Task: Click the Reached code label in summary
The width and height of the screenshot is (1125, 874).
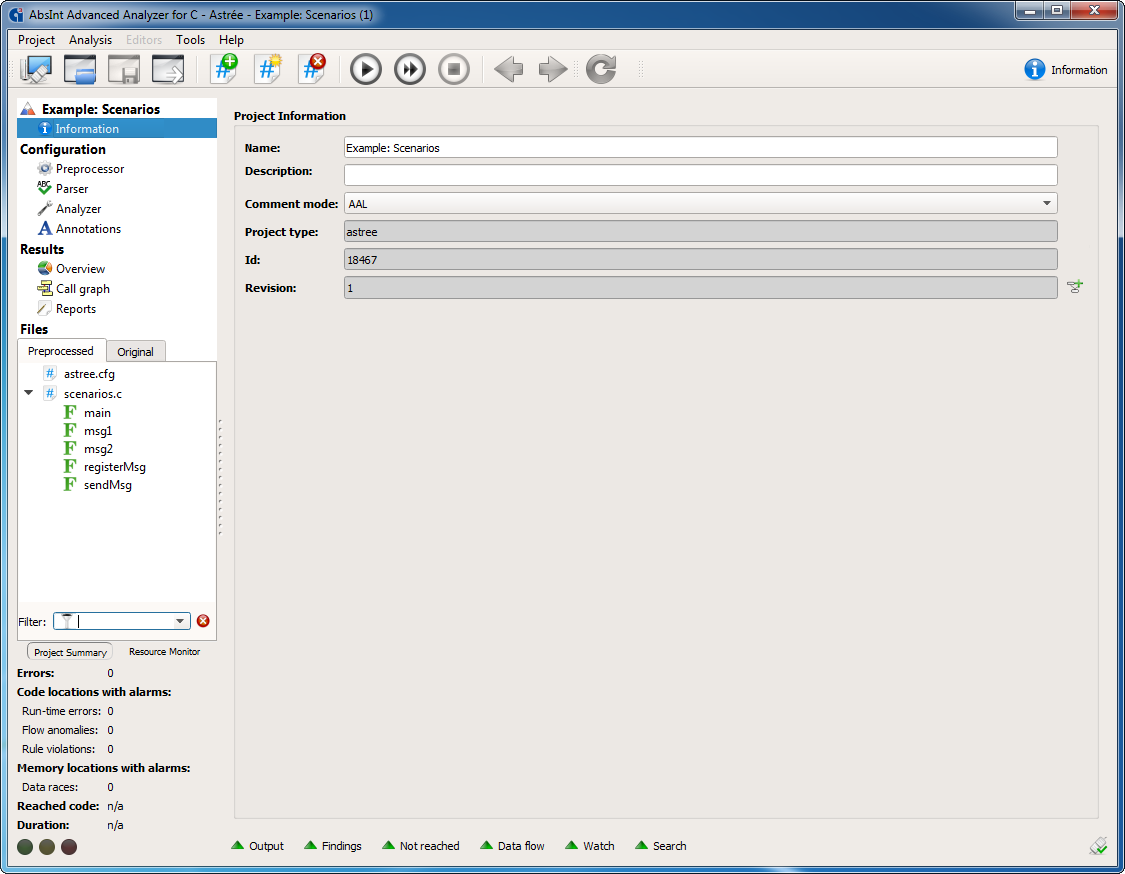Action: (58, 806)
